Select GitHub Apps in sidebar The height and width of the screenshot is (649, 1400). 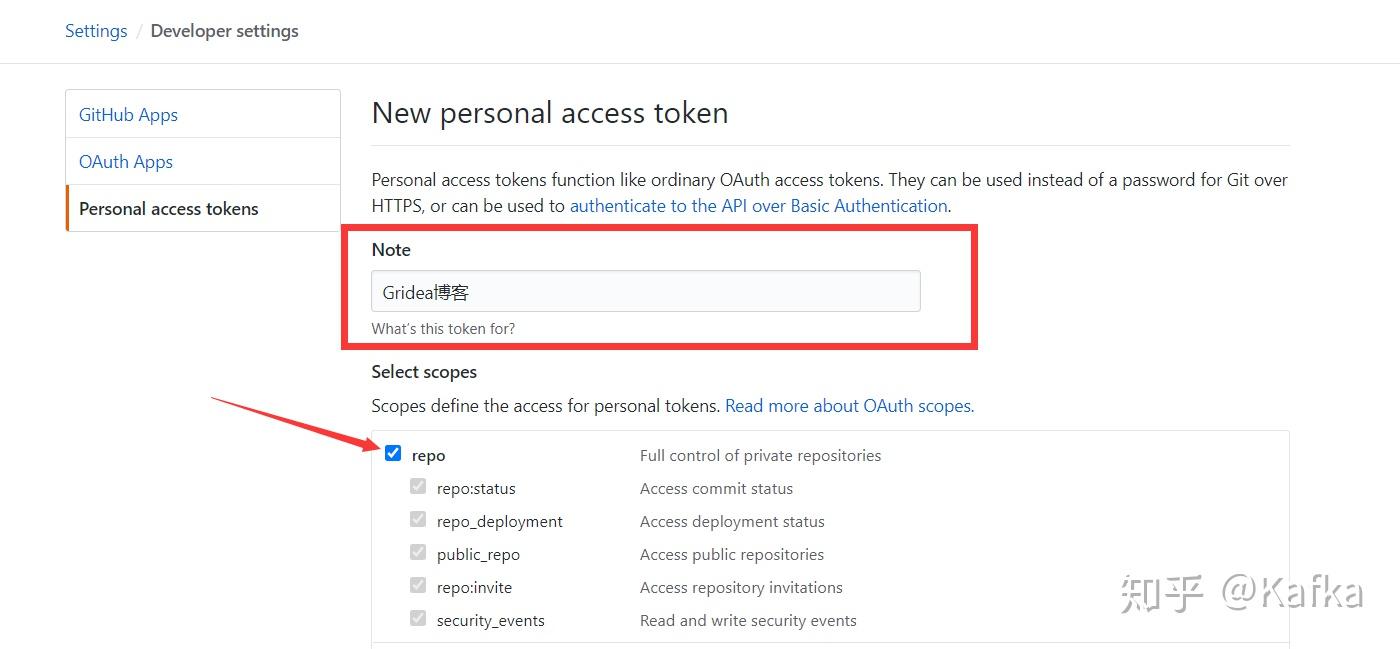[x=128, y=114]
